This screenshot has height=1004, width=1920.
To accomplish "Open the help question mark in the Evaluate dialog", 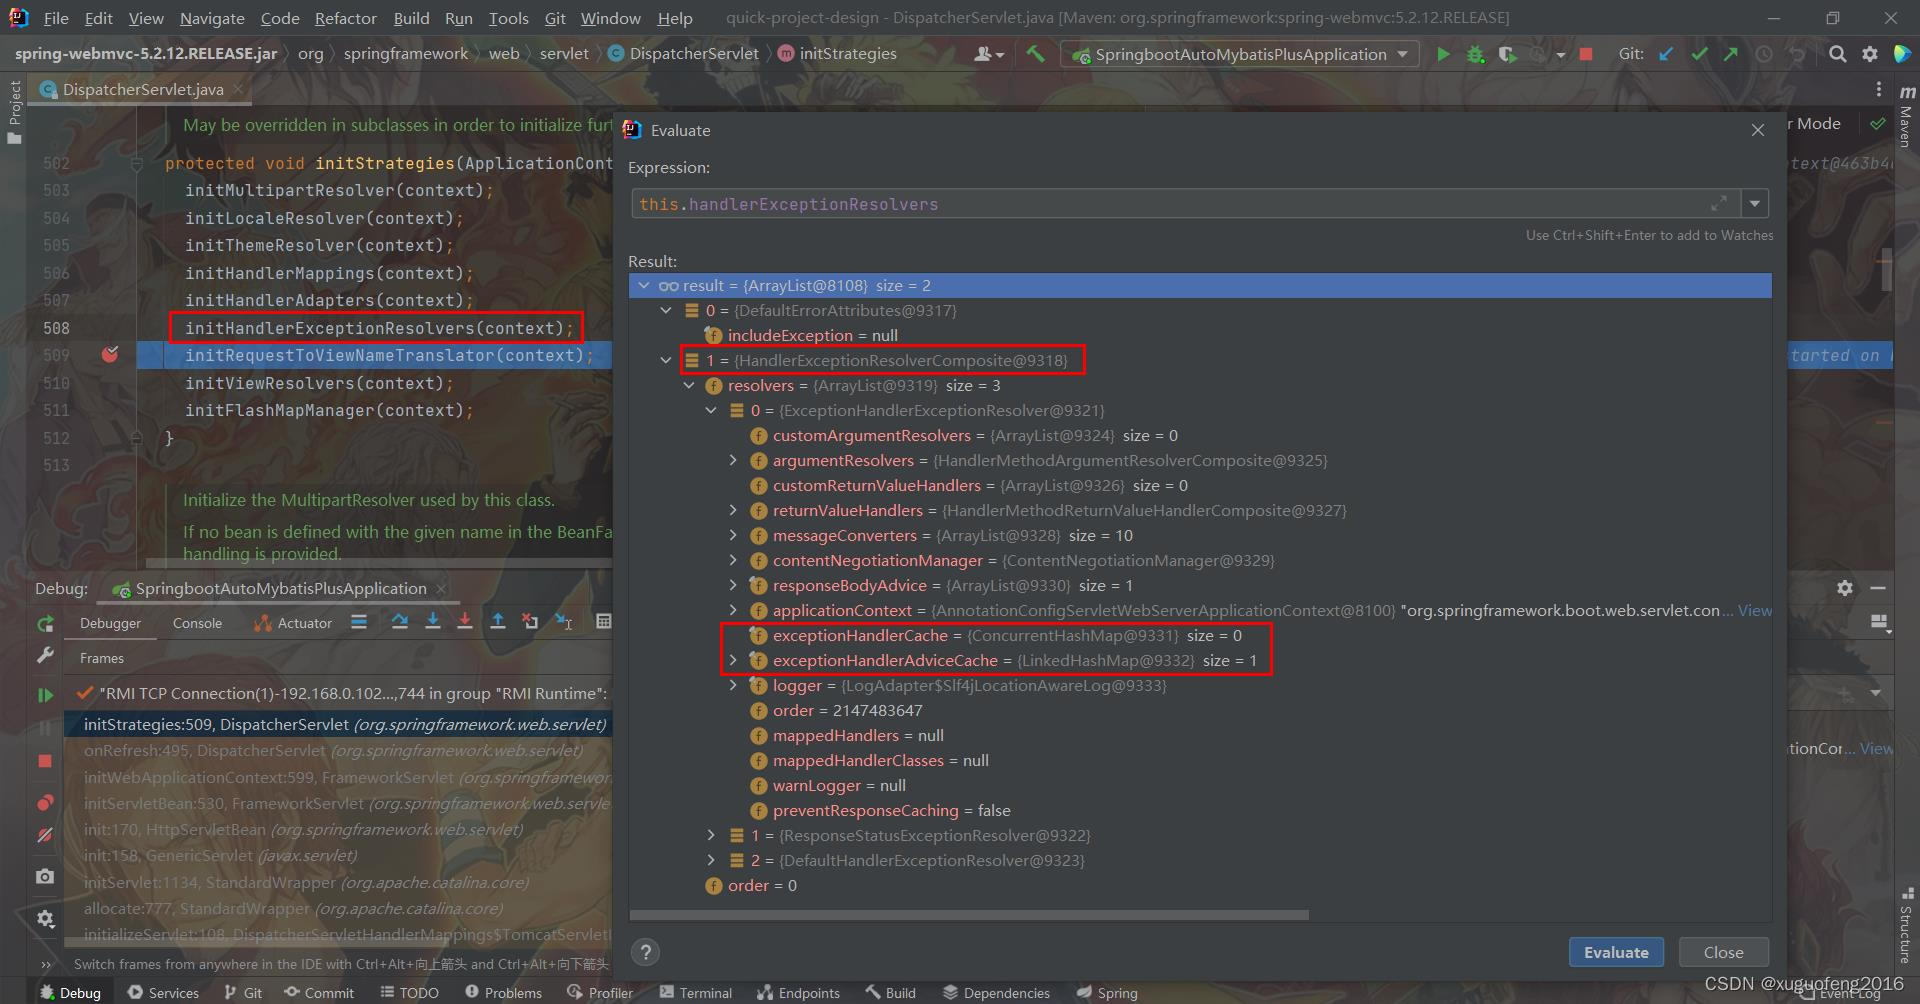I will (646, 952).
